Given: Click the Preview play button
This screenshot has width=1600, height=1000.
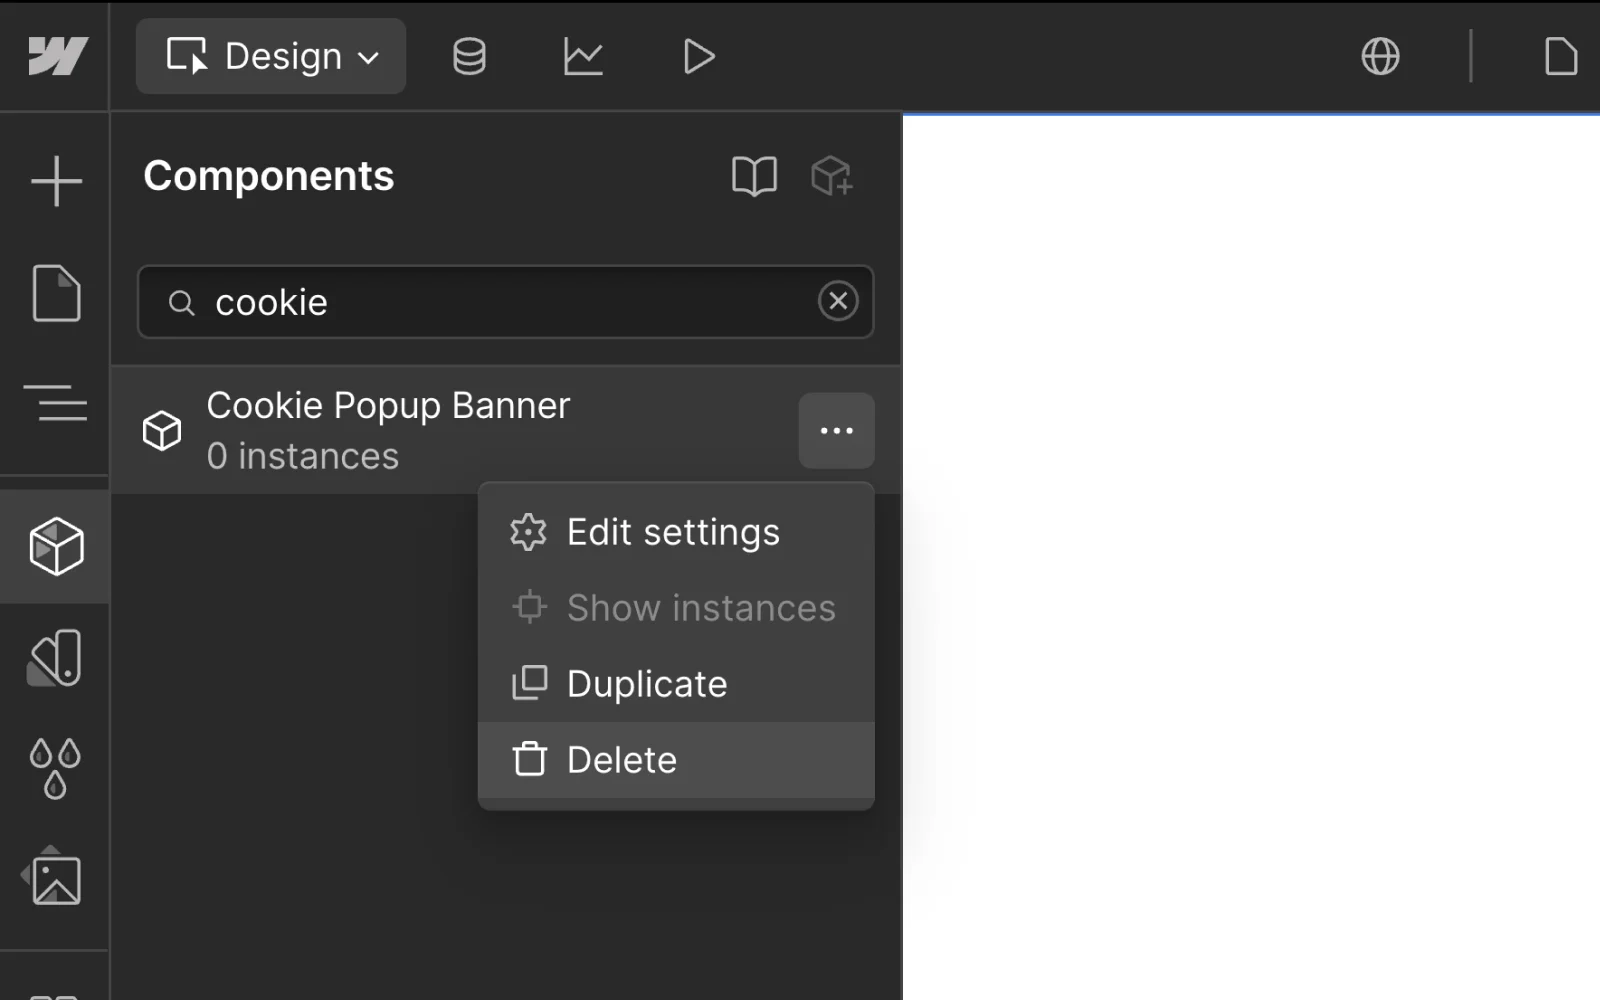Looking at the screenshot, I should click(698, 56).
